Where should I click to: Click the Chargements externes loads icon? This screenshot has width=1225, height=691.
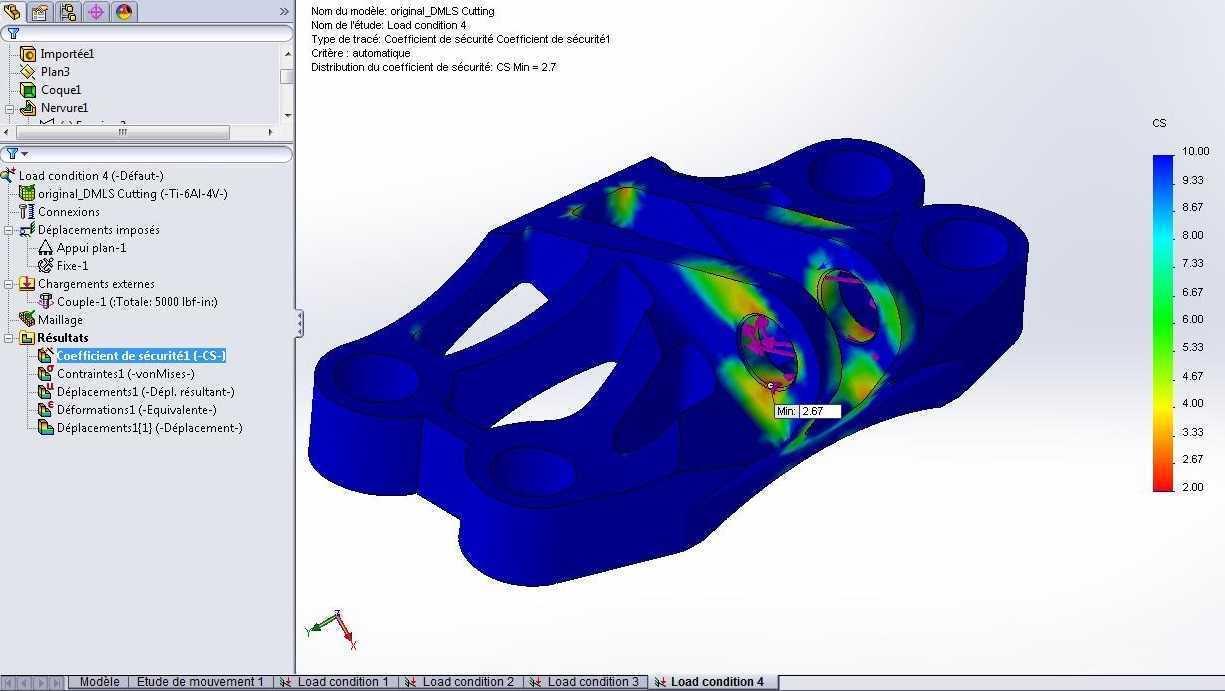click(28, 284)
